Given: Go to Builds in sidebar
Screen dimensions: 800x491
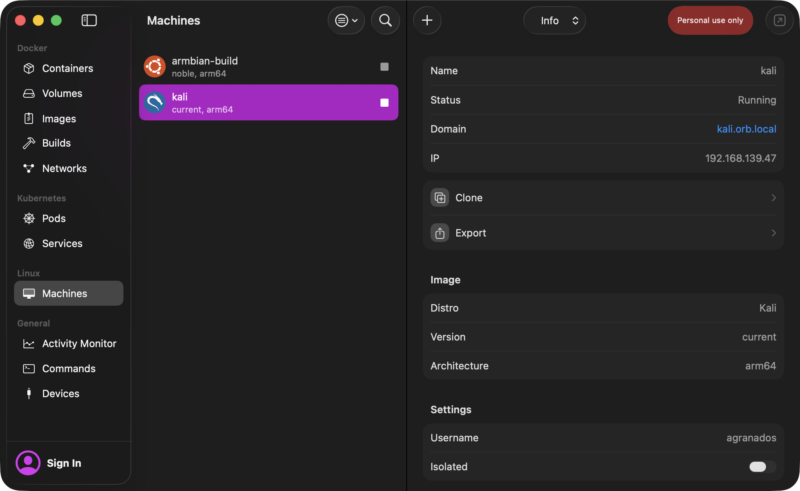Looking at the screenshot, I should point(56,143).
